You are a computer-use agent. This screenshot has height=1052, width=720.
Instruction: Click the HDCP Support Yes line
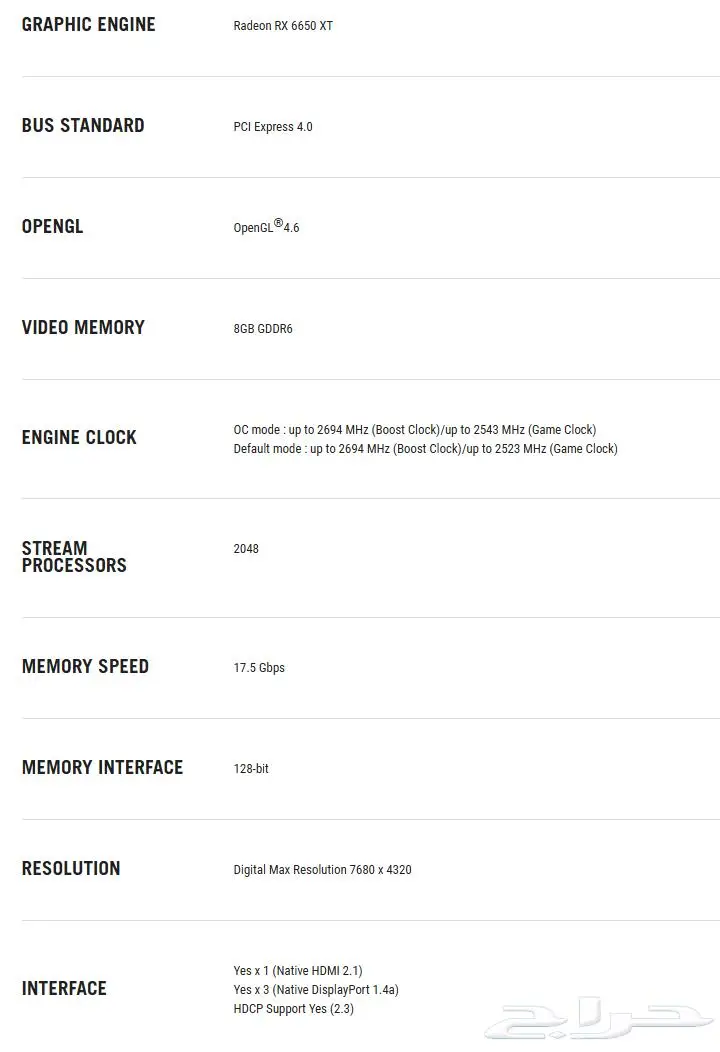294,1009
